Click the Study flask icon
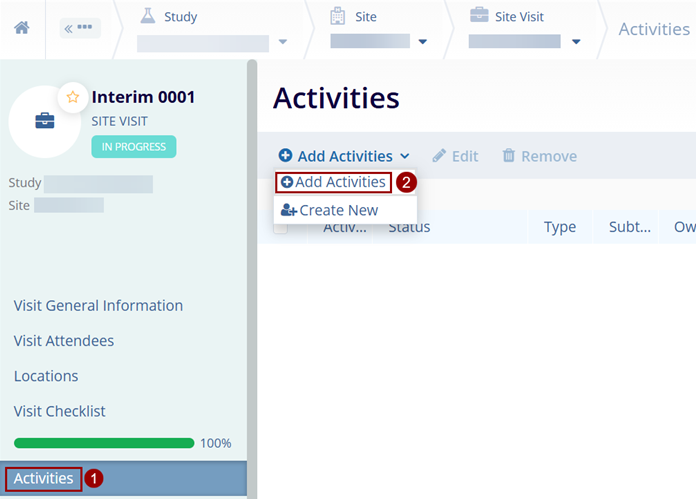This screenshot has height=499, width=696. 148,16
